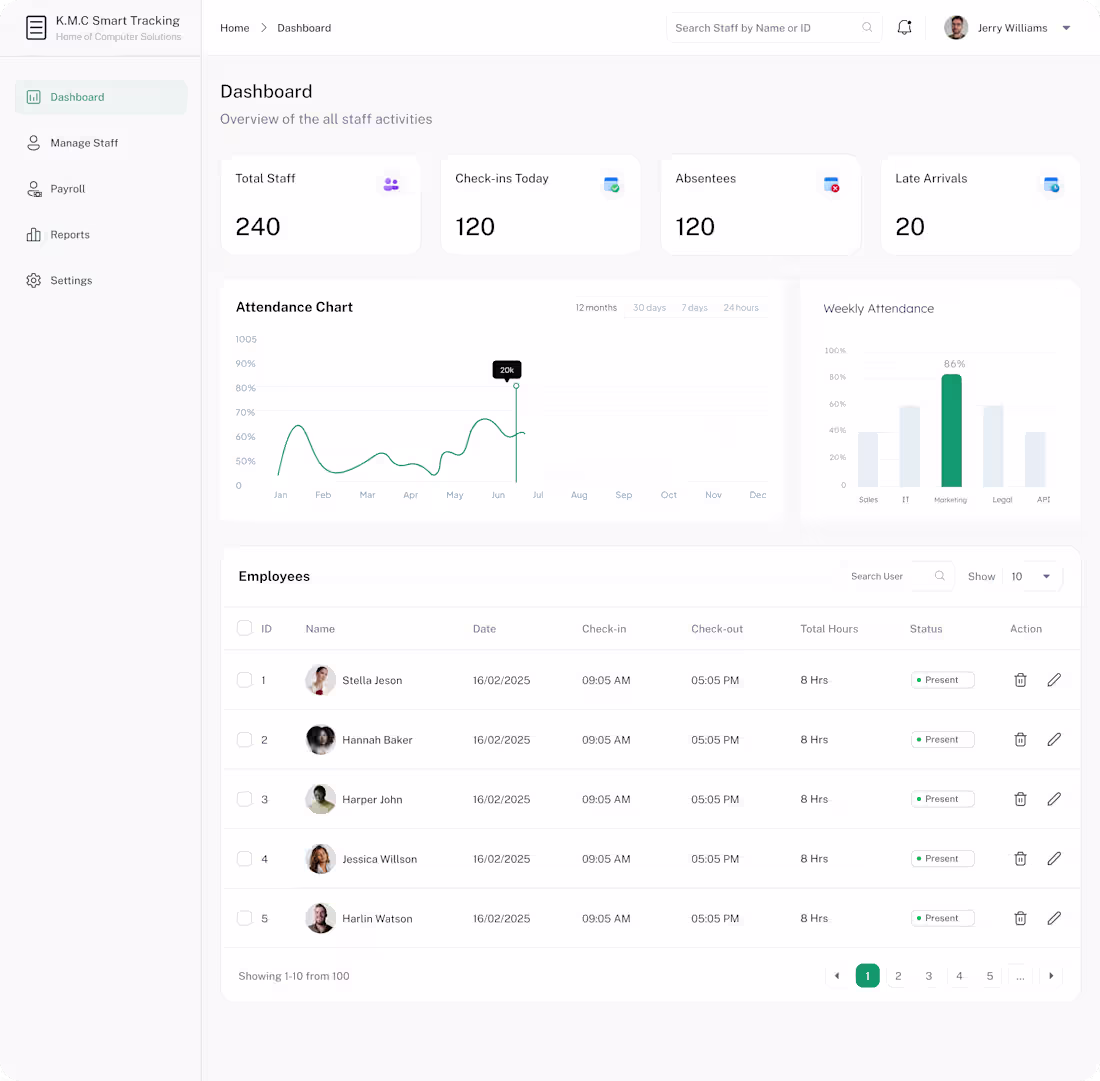Open Settings in the sidebar
The image size is (1100, 1081).
tap(101, 281)
